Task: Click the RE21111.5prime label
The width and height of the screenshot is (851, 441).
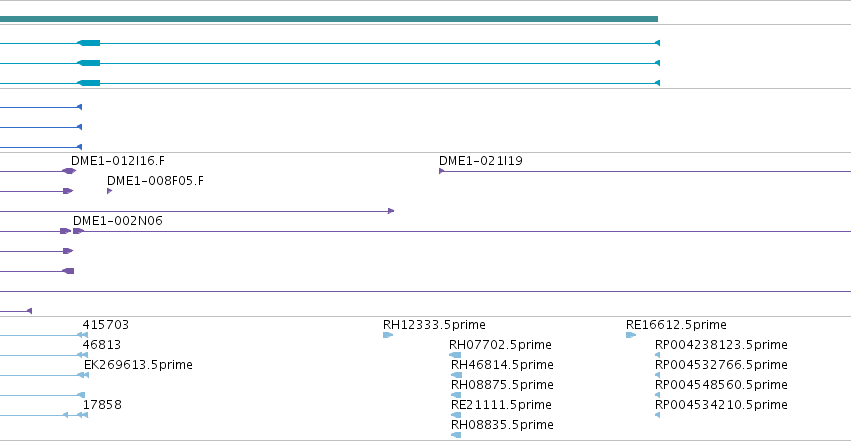Action: [x=501, y=405]
